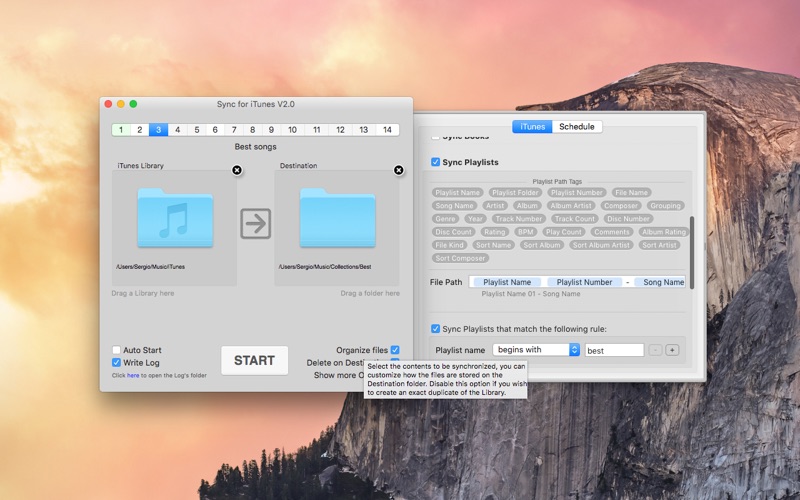Click the 'Sort Composer' path tag

click(x=460, y=259)
